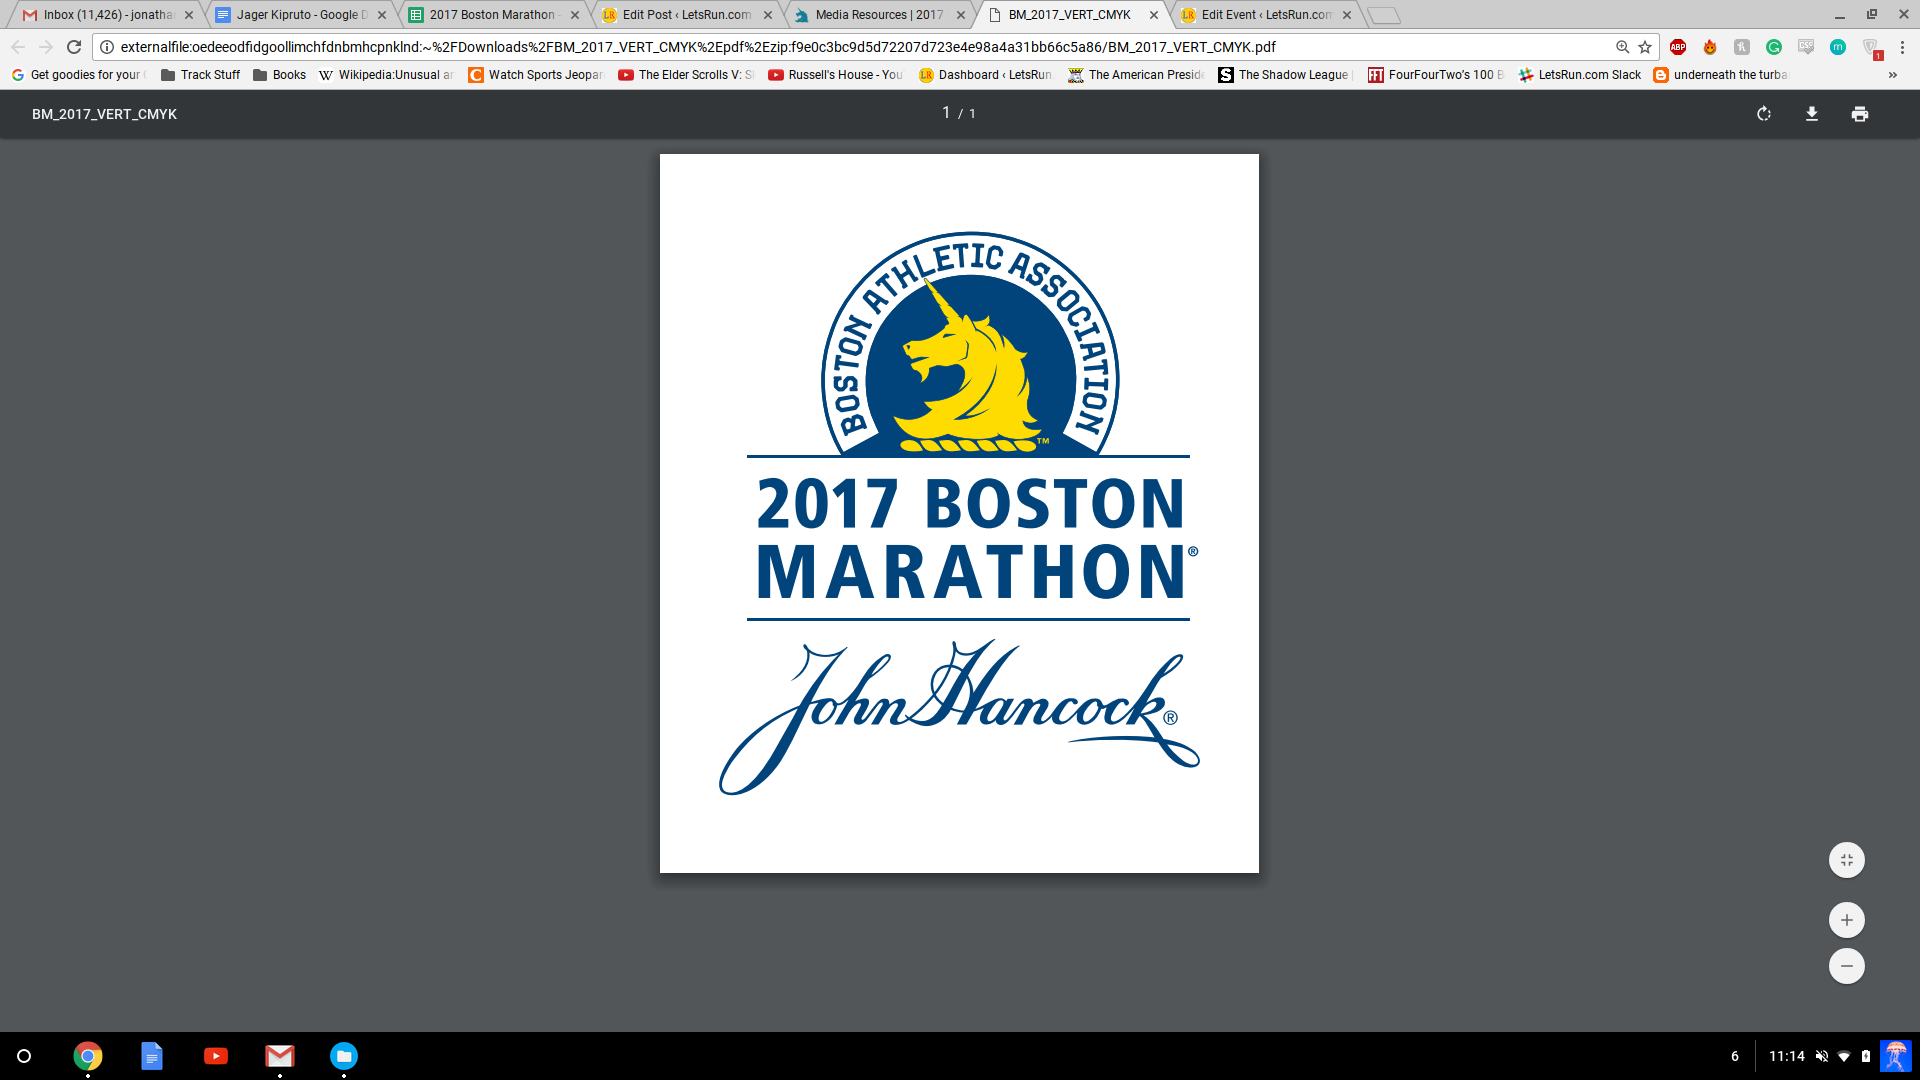Zoom in on the PDF
Image resolution: width=1920 pixels, height=1080 pixels.
(x=1846, y=920)
